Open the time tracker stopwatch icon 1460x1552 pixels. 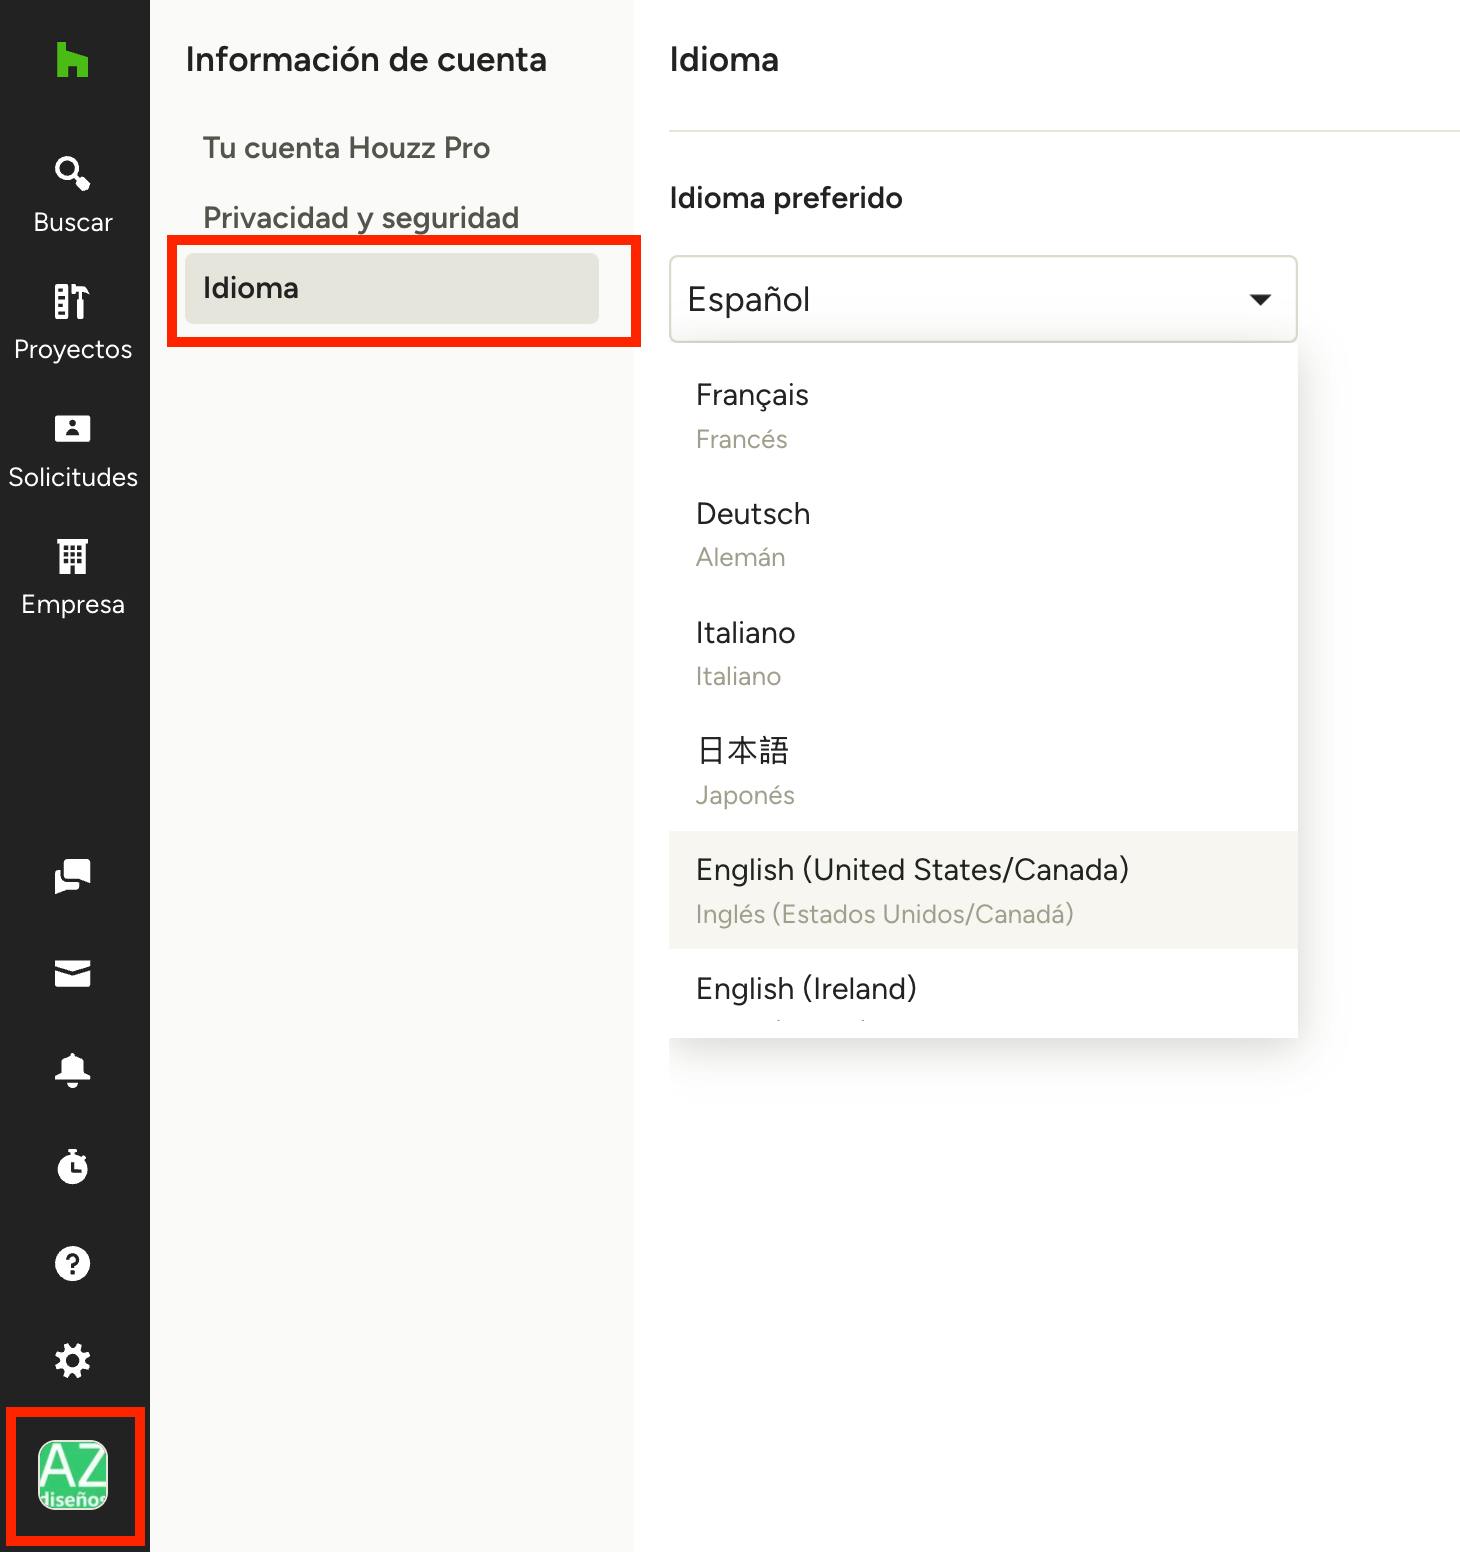pyautogui.click(x=72, y=1166)
